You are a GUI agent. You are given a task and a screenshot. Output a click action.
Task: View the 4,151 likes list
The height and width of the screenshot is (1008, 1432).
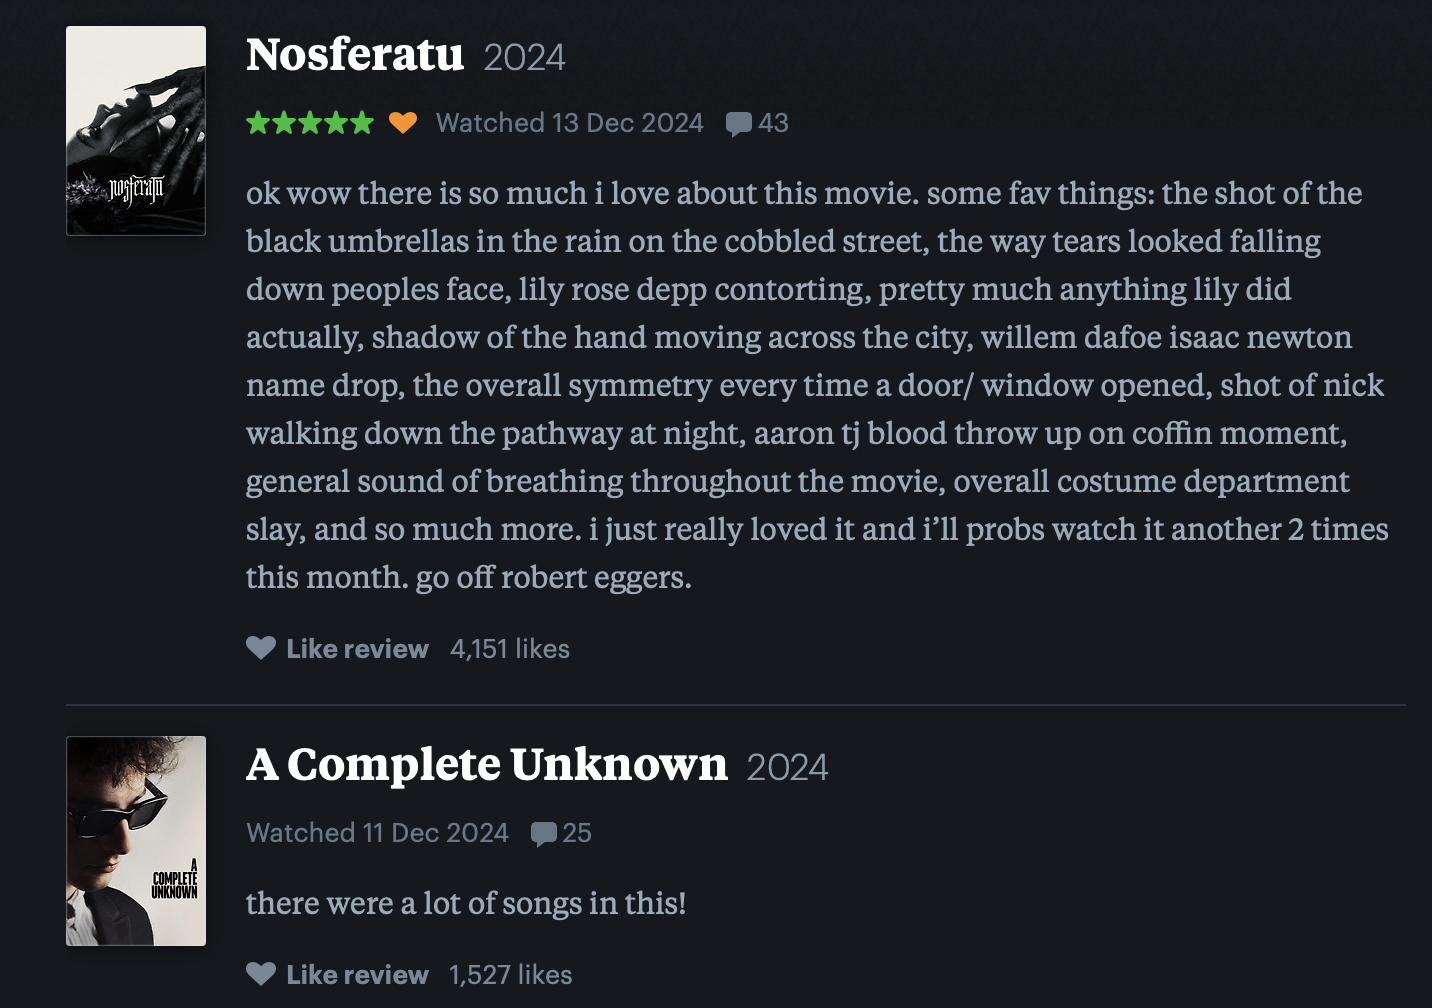click(510, 649)
